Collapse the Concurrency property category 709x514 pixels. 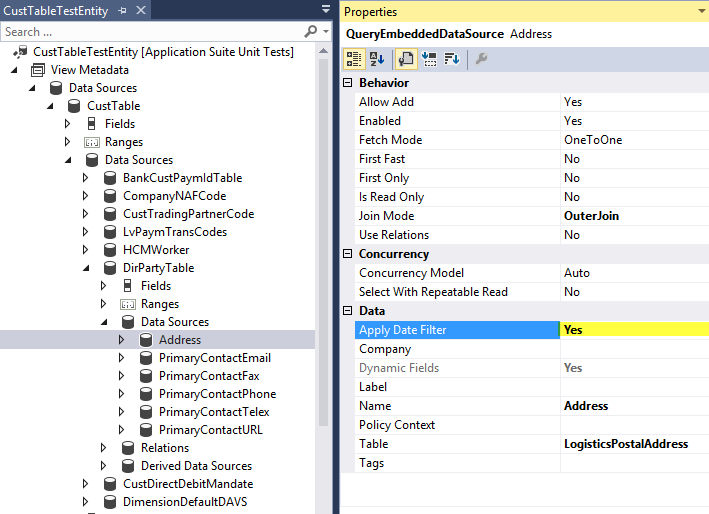coord(348,254)
